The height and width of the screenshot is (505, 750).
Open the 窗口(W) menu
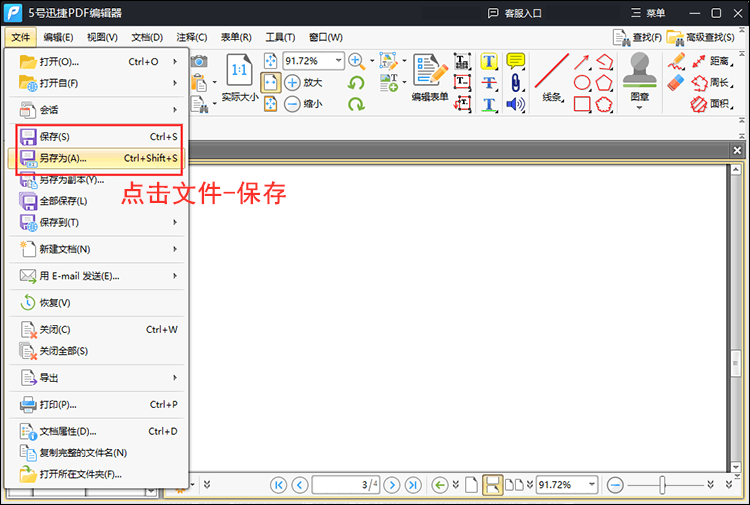(326, 37)
